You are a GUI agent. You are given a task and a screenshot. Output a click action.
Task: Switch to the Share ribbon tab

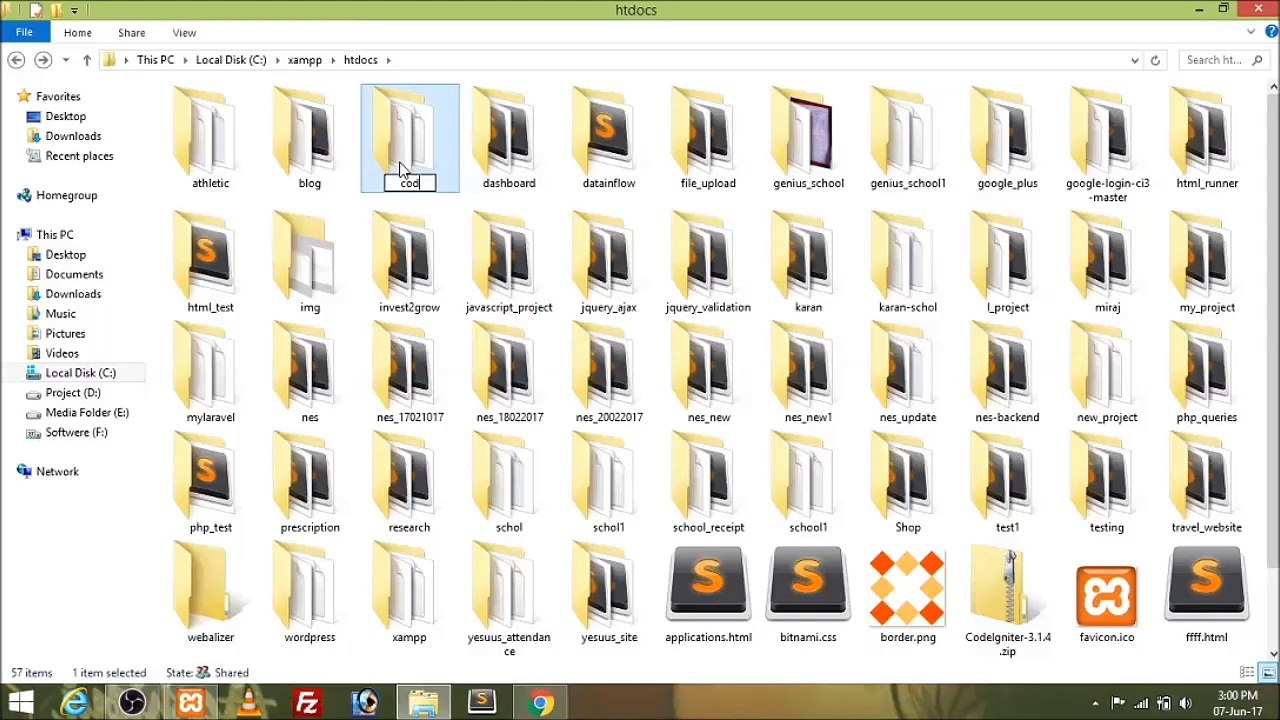[x=131, y=33]
